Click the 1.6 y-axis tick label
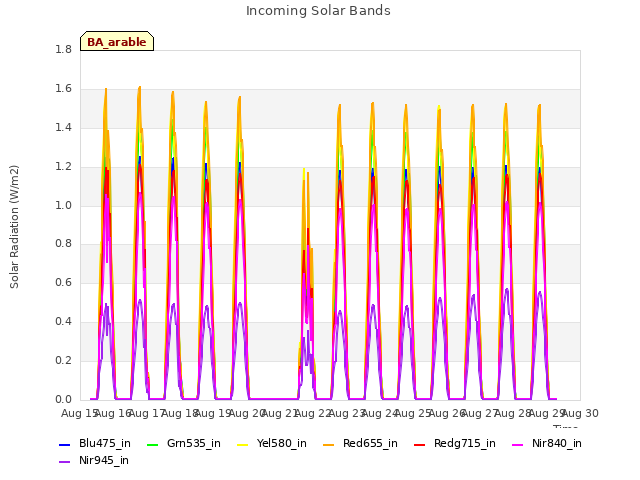Viewport: 640px width, 480px height. 63,89
